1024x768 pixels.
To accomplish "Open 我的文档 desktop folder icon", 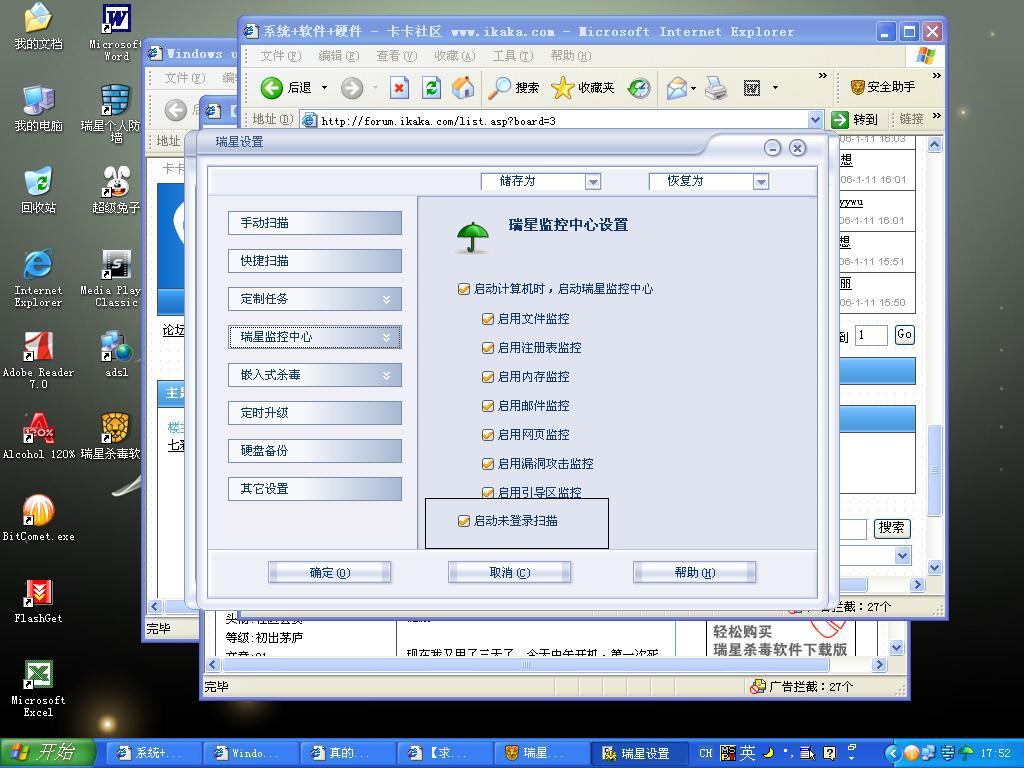I will [x=38, y=26].
